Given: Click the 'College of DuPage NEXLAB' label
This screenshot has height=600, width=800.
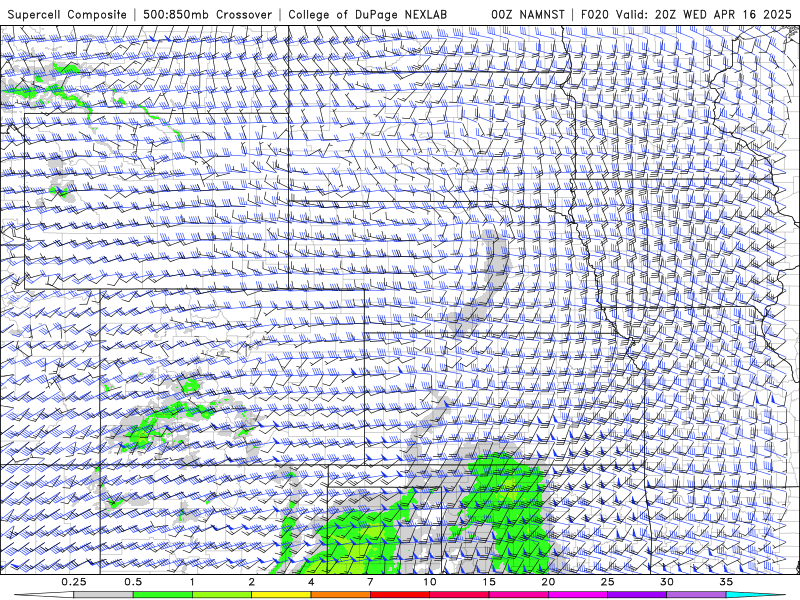Looking at the screenshot, I should (x=367, y=14).
